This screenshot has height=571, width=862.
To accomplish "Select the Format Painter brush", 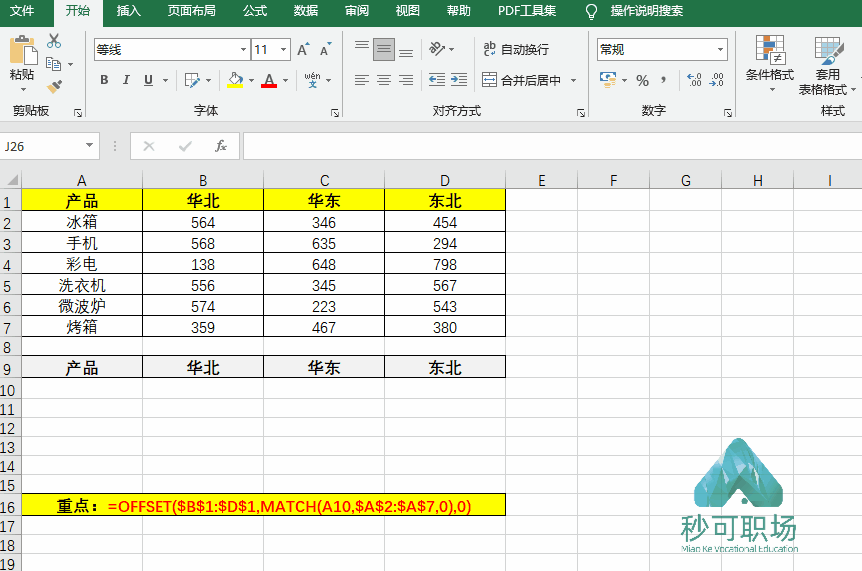I will click(x=54, y=86).
